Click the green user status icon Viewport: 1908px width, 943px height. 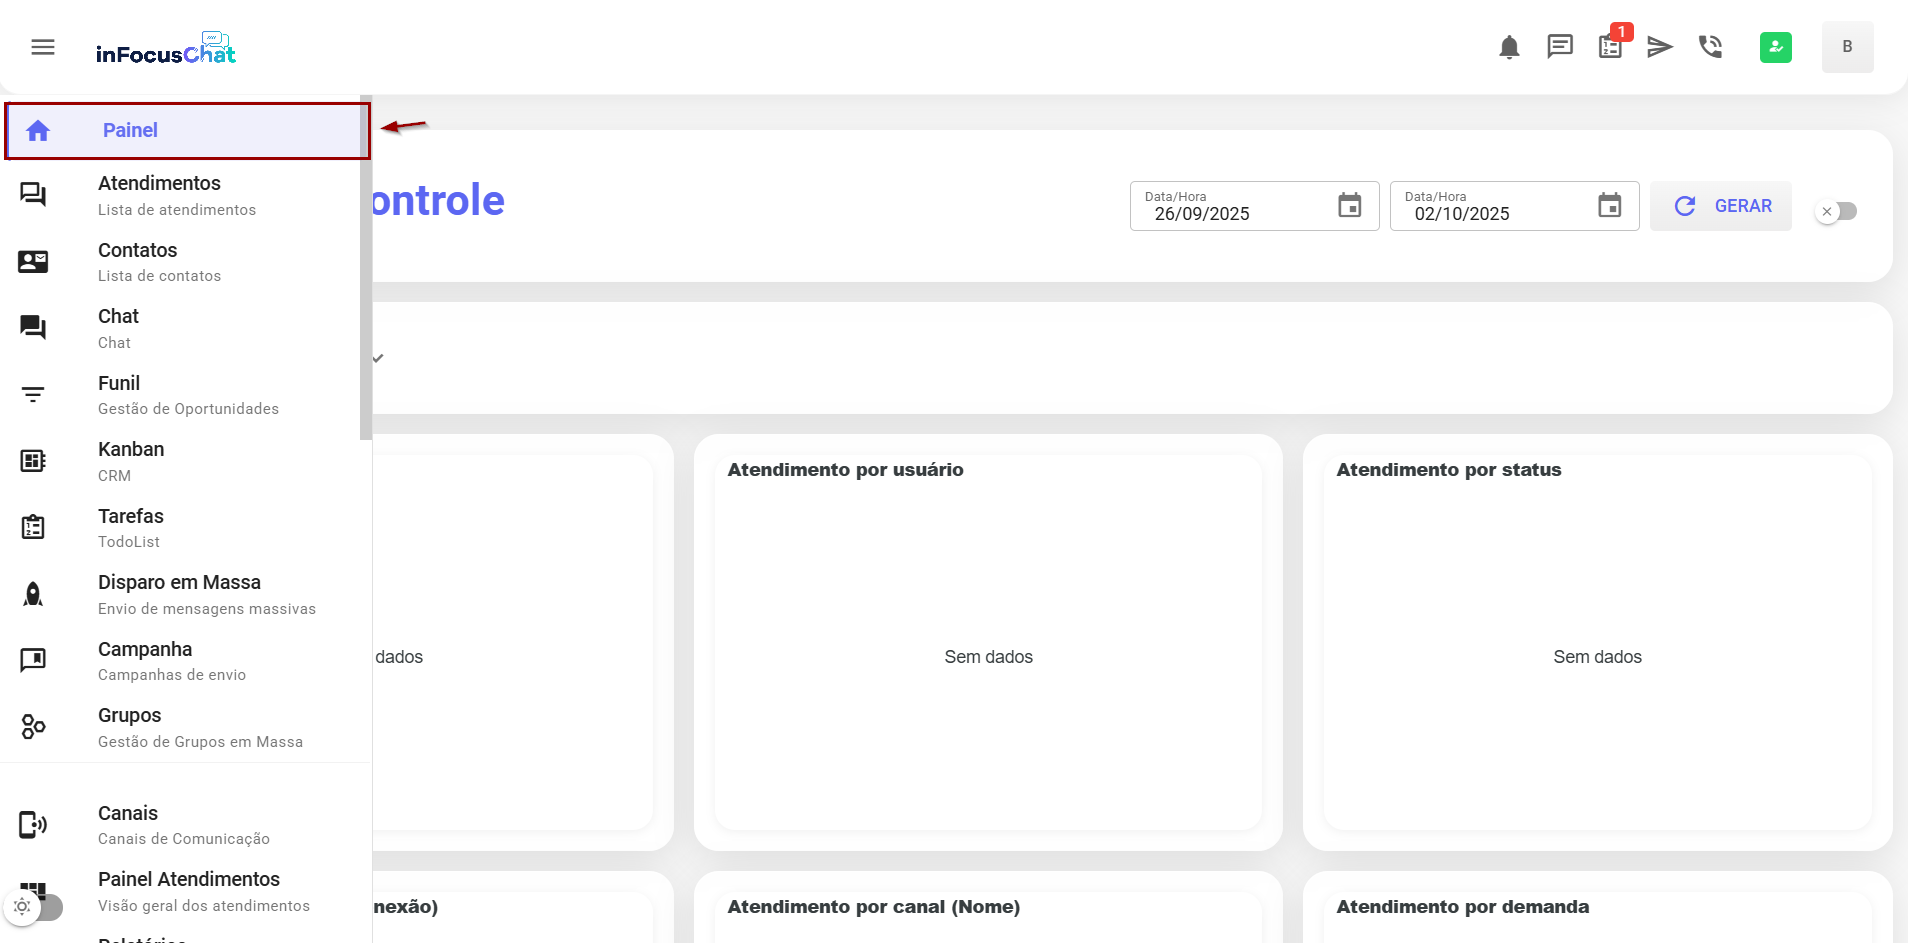point(1775,47)
